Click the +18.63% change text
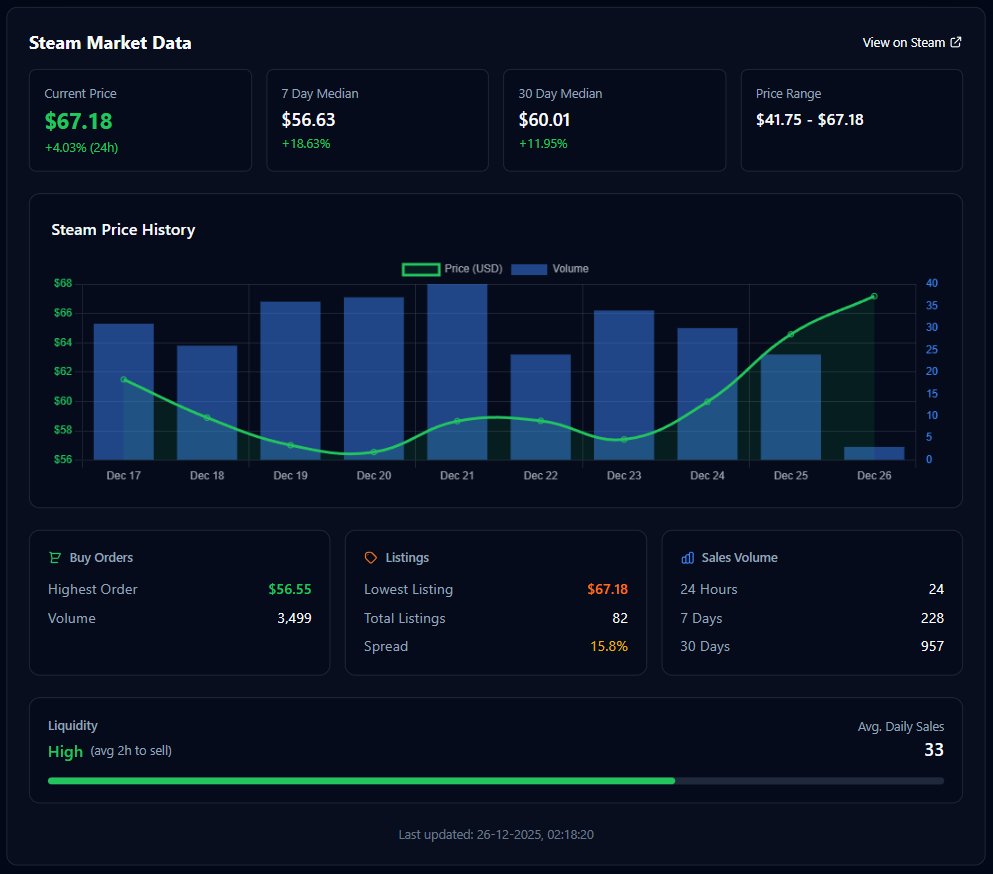Screen dimensions: 993x874 tap(306, 144)
